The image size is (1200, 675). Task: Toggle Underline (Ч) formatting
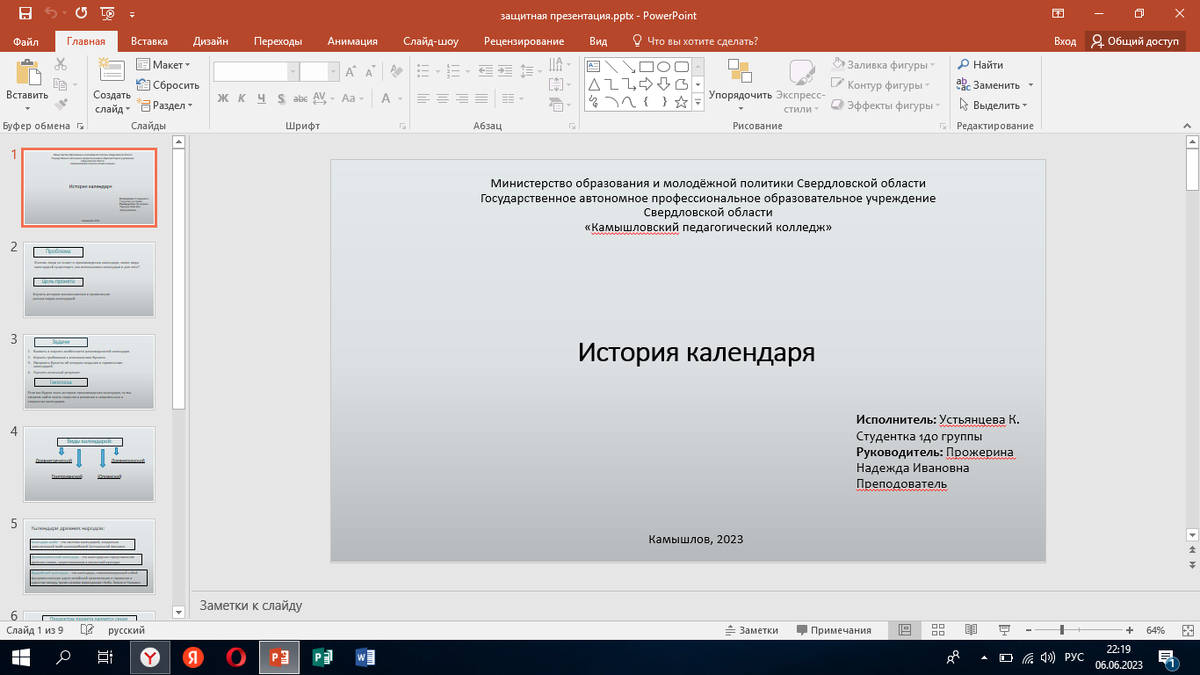pos(262,99)
